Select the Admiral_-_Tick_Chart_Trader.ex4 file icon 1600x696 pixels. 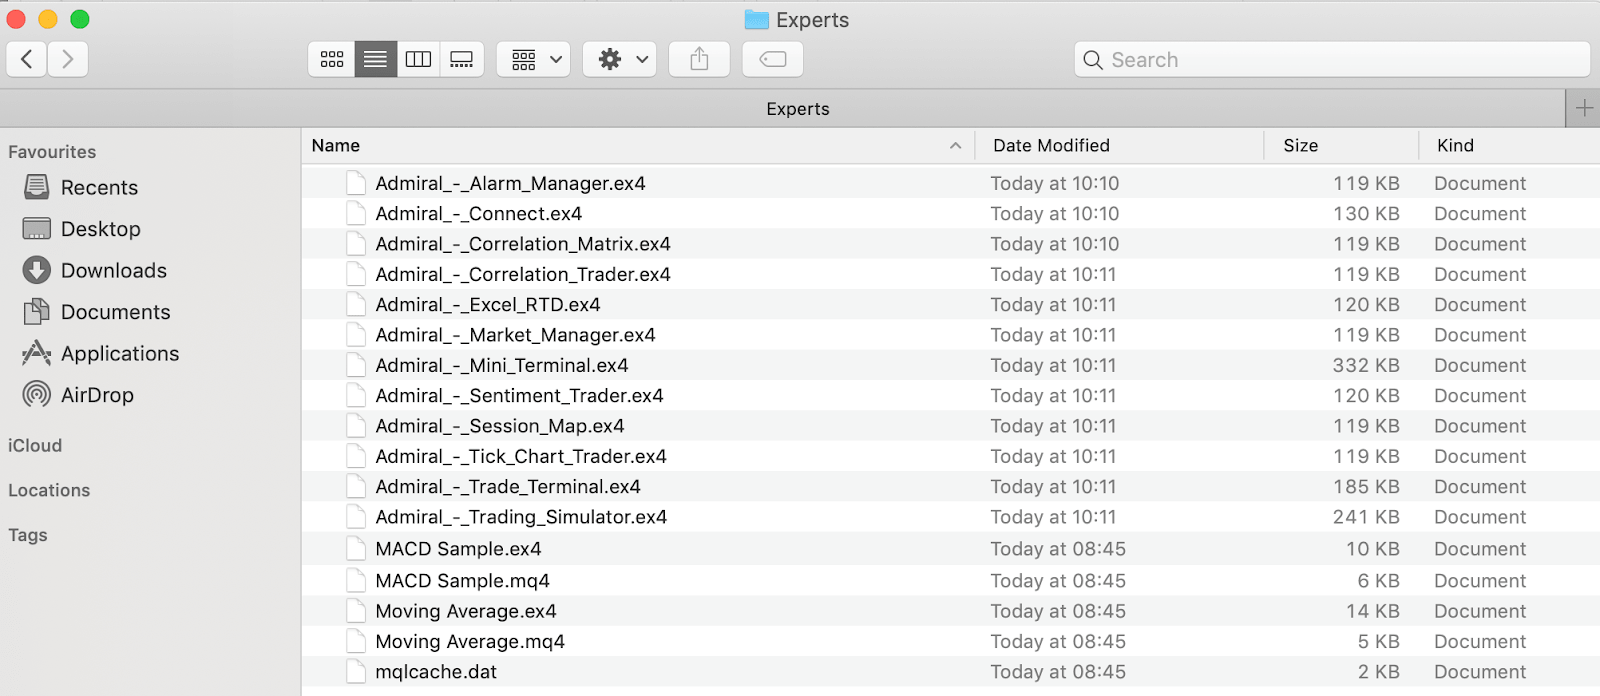tap(355, 456)
